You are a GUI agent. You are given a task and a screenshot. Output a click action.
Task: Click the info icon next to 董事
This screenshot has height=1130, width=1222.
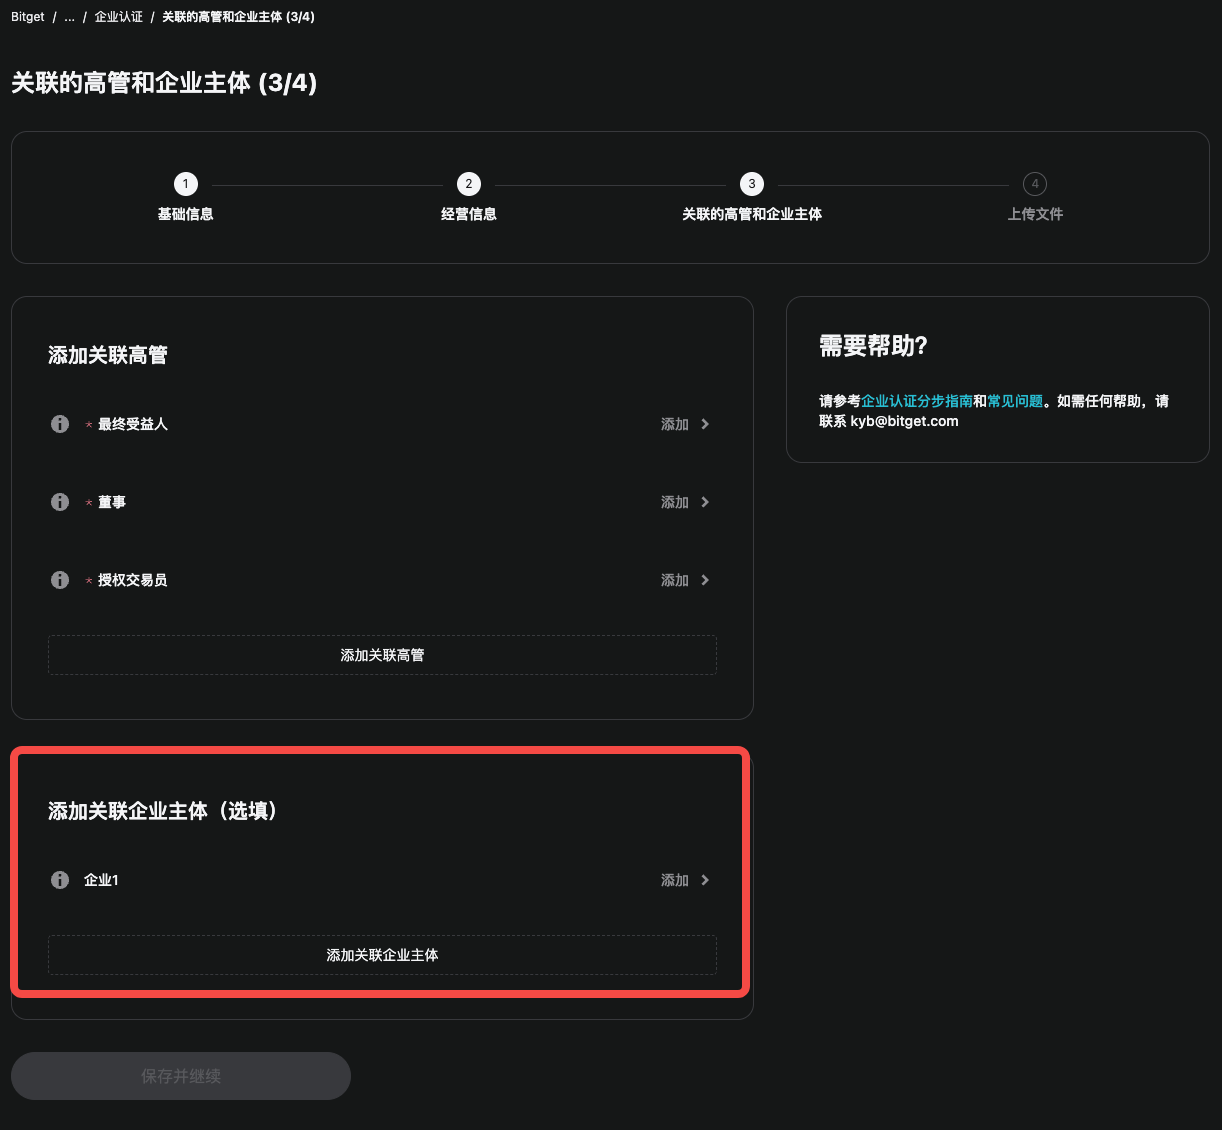59,502
